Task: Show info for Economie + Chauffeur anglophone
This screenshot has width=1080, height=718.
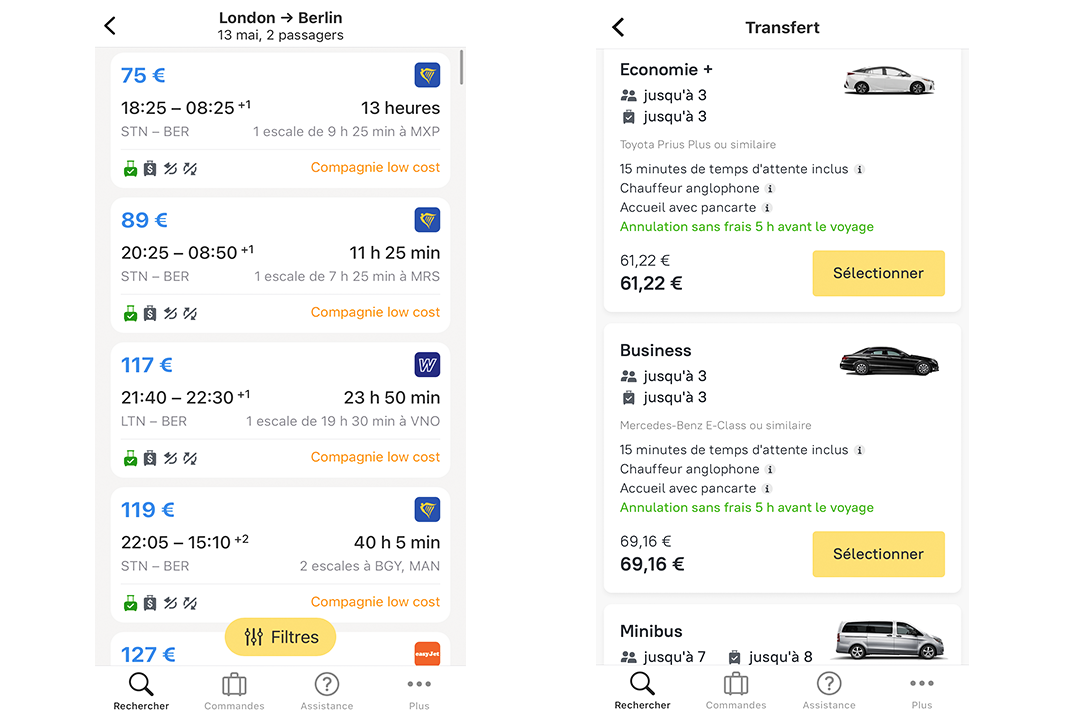Action: tap(770, 188)
